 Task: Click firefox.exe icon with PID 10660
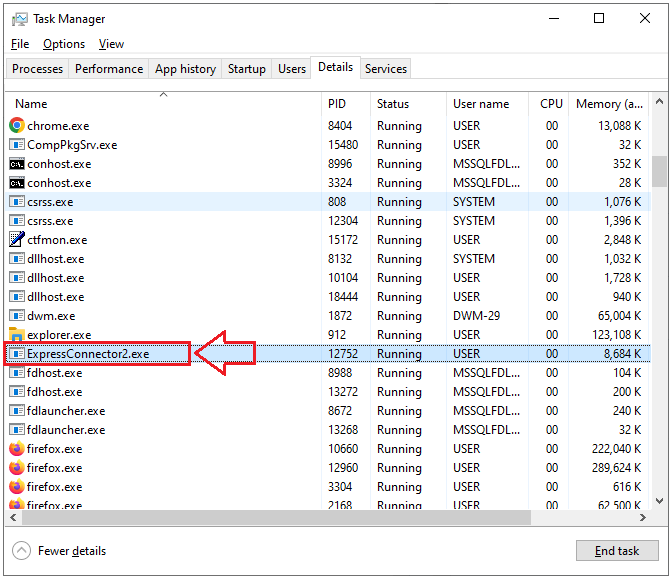17,448
